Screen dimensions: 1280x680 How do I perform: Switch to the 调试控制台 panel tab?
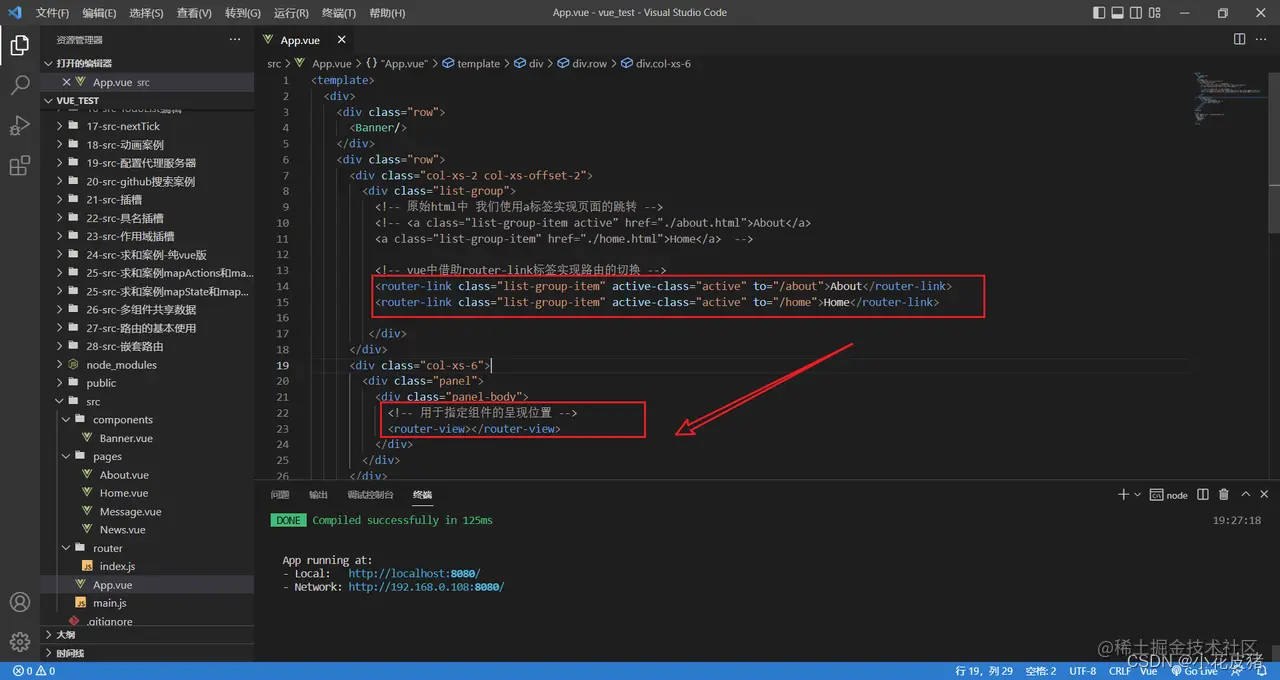[370, 495]
